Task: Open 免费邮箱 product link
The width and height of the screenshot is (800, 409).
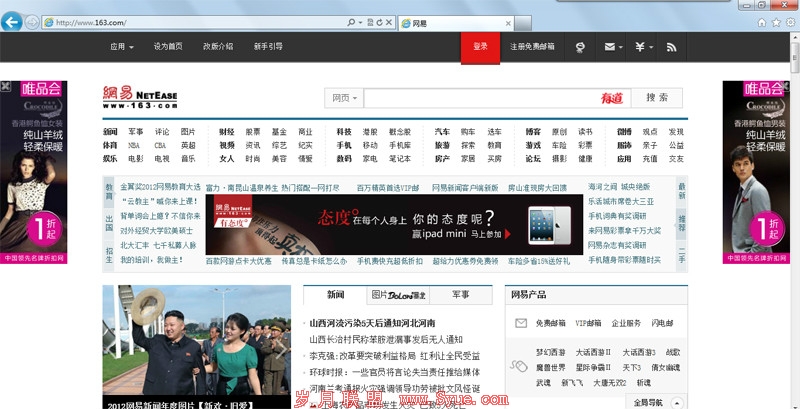Action: (551, 323)
